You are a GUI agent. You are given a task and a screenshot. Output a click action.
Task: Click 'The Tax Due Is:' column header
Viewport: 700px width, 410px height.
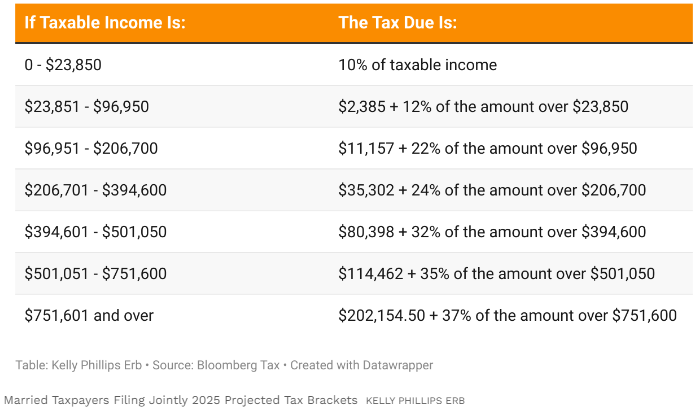tap(398, 22)
